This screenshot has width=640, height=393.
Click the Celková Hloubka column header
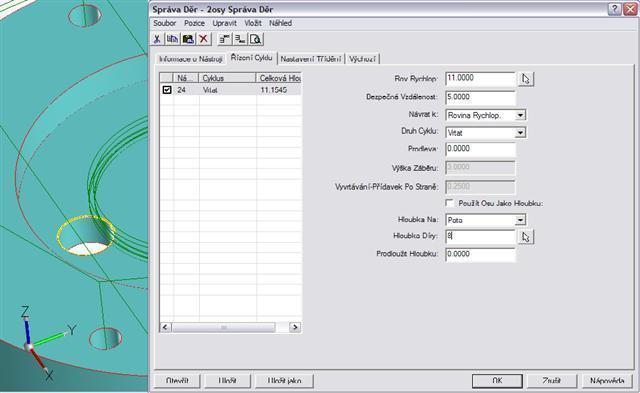[x=279, y=78]
